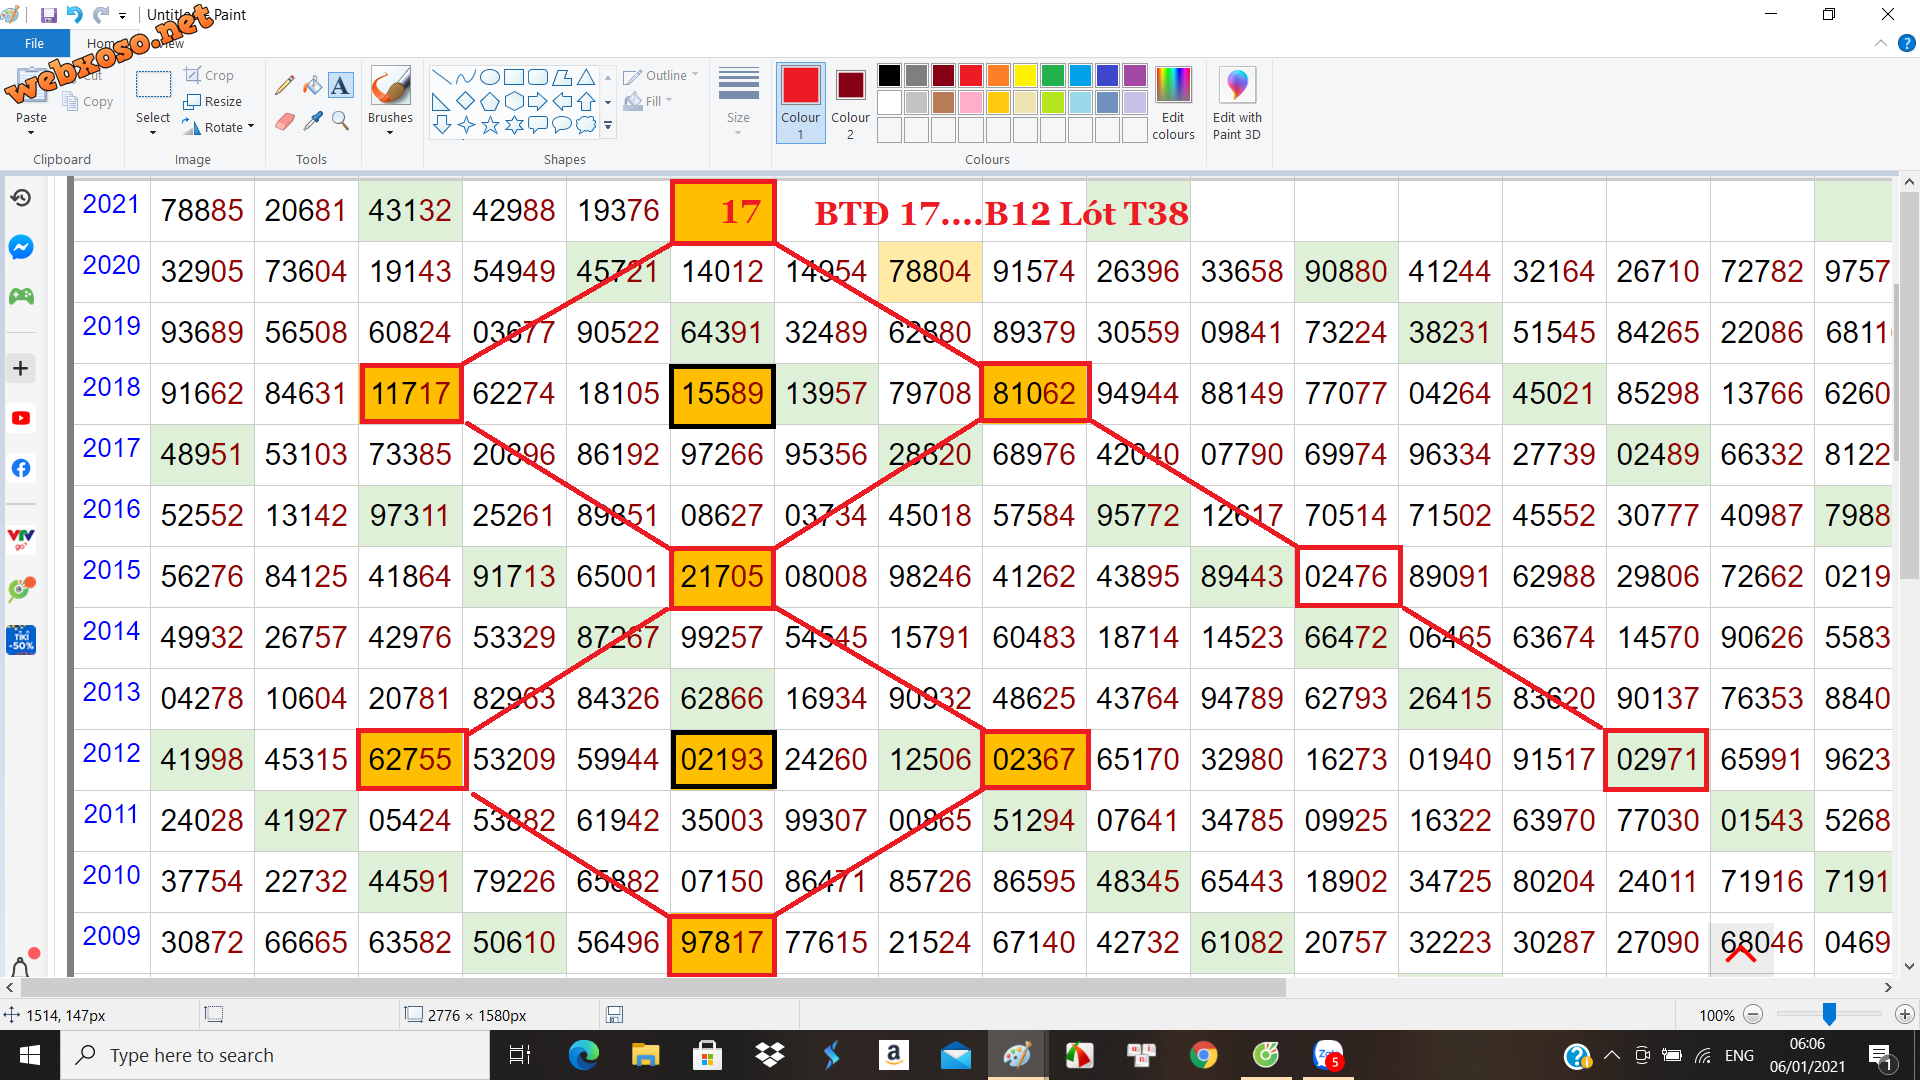Screen dimensions: 1920x1080
Task: Click the zoom out minus button
Action: pyautogui.click(x=1753, y=1014)
